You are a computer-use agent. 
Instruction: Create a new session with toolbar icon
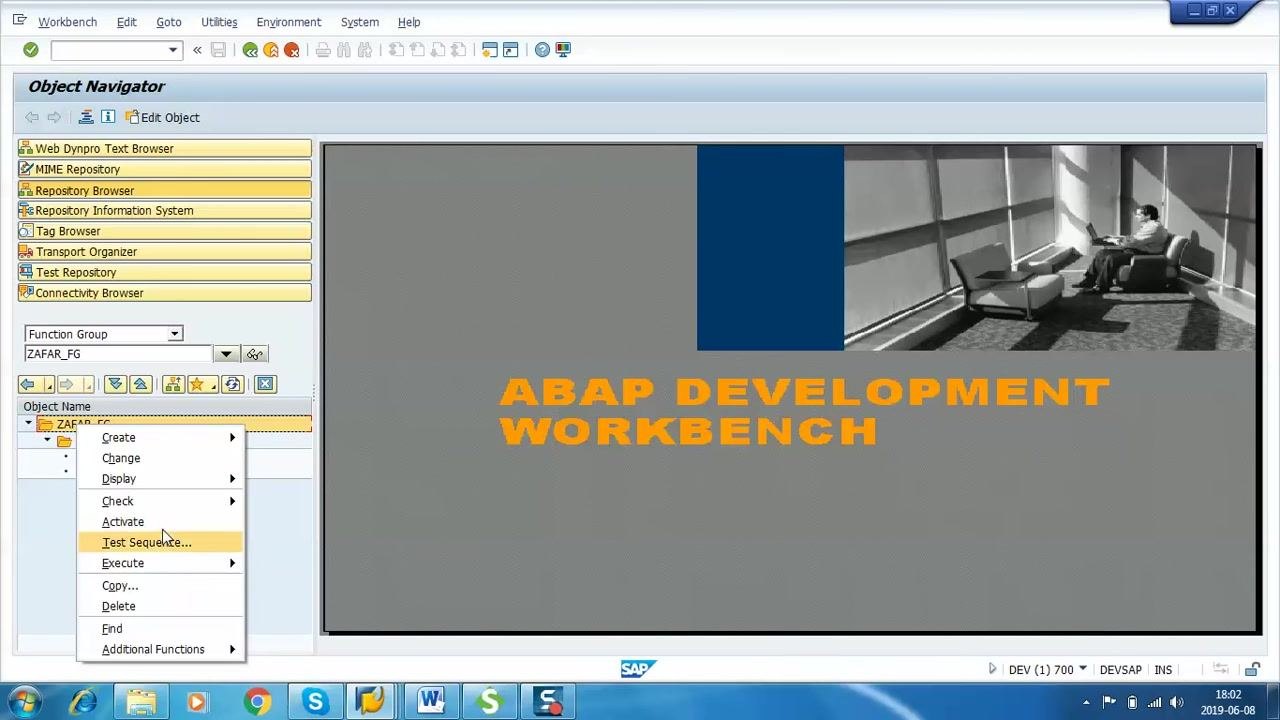click(x=490, y=50)
